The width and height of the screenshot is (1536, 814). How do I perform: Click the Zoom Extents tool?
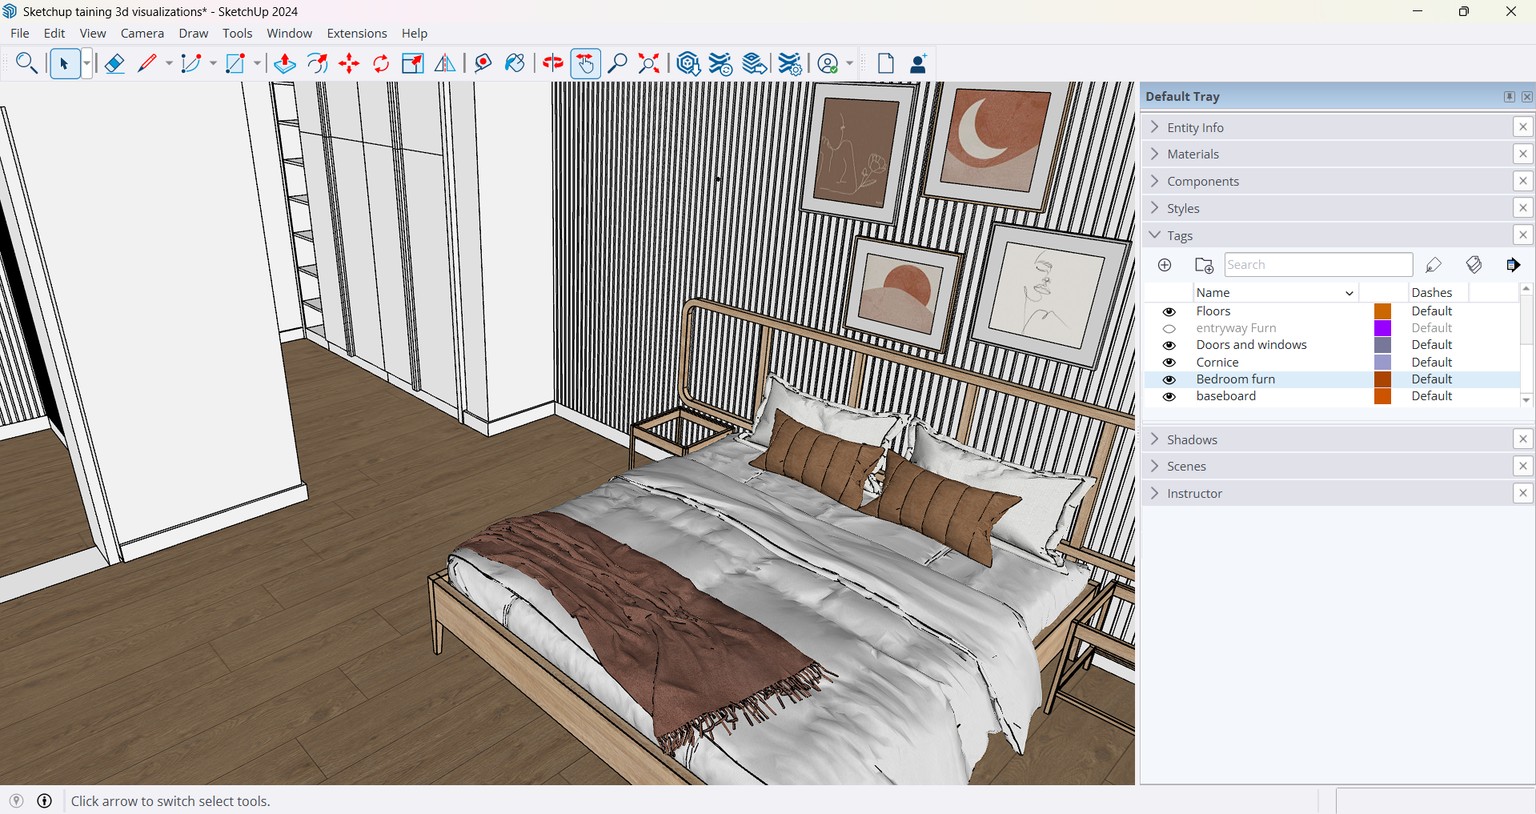click(x=649, y=64)
